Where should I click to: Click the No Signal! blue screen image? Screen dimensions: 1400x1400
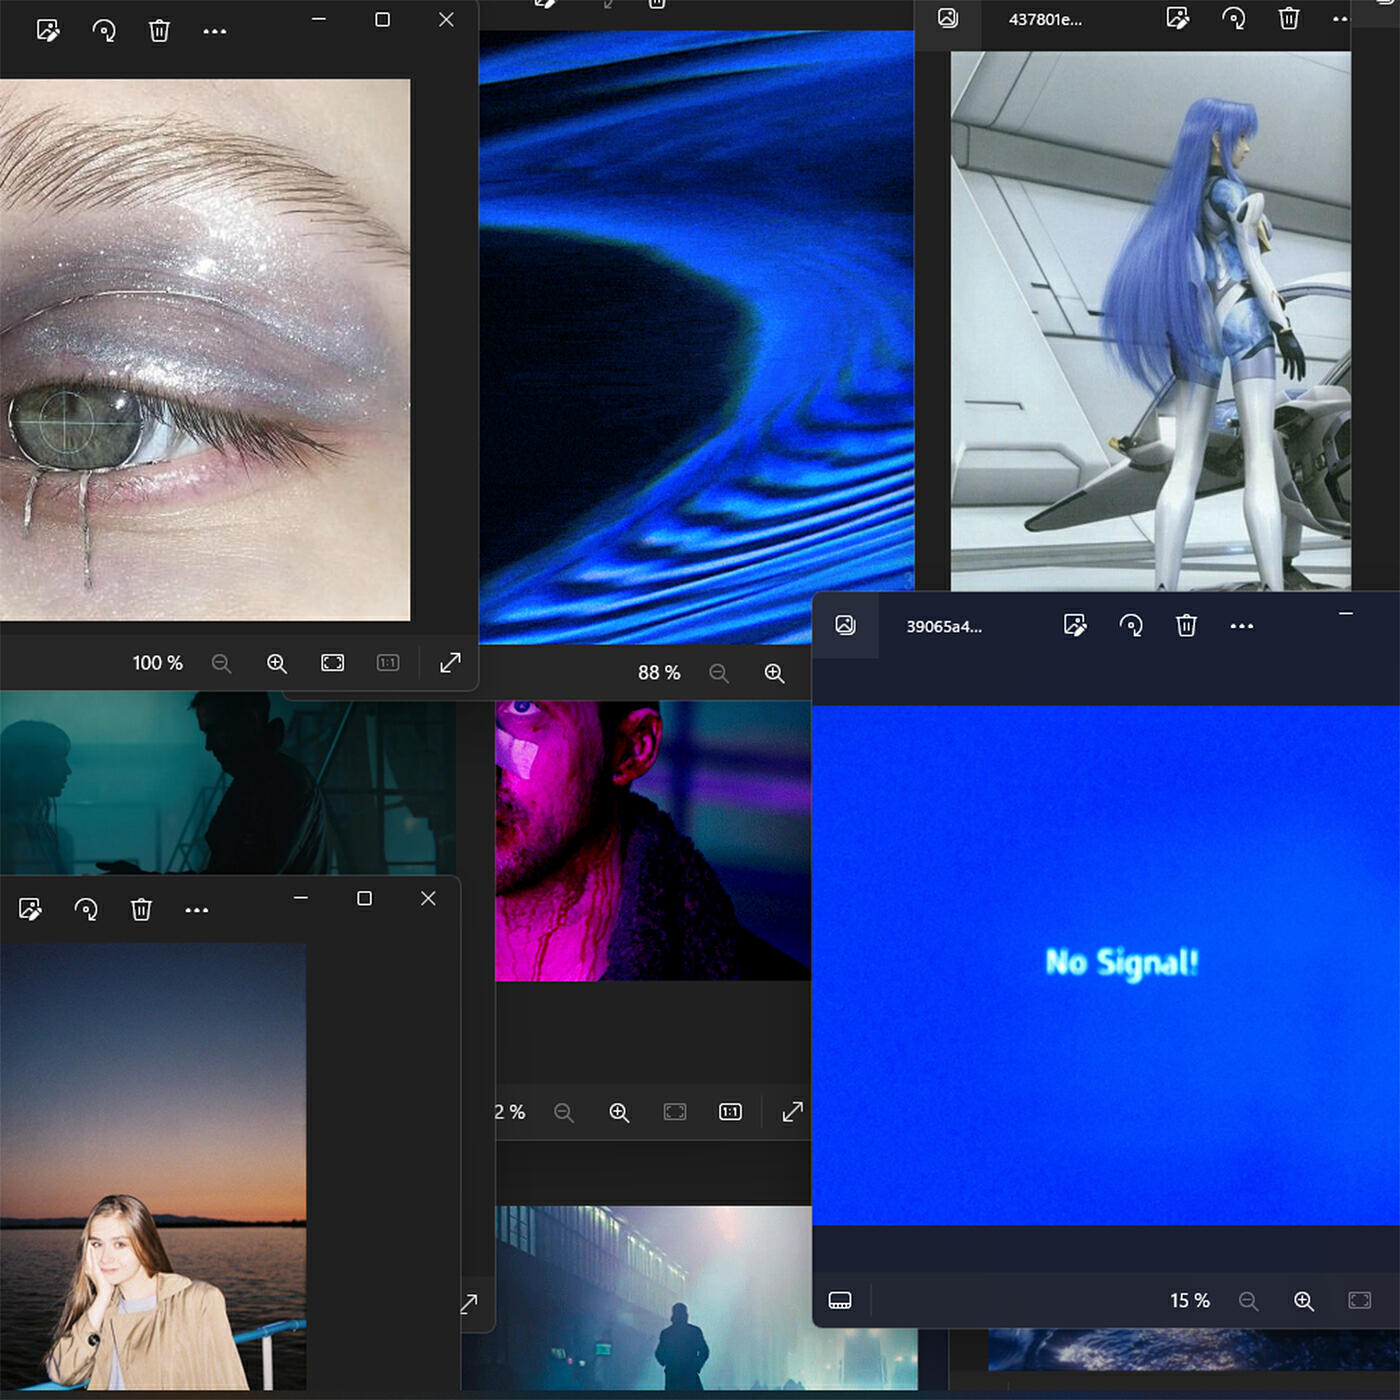pyautogui.click(x=1106, y=965)
